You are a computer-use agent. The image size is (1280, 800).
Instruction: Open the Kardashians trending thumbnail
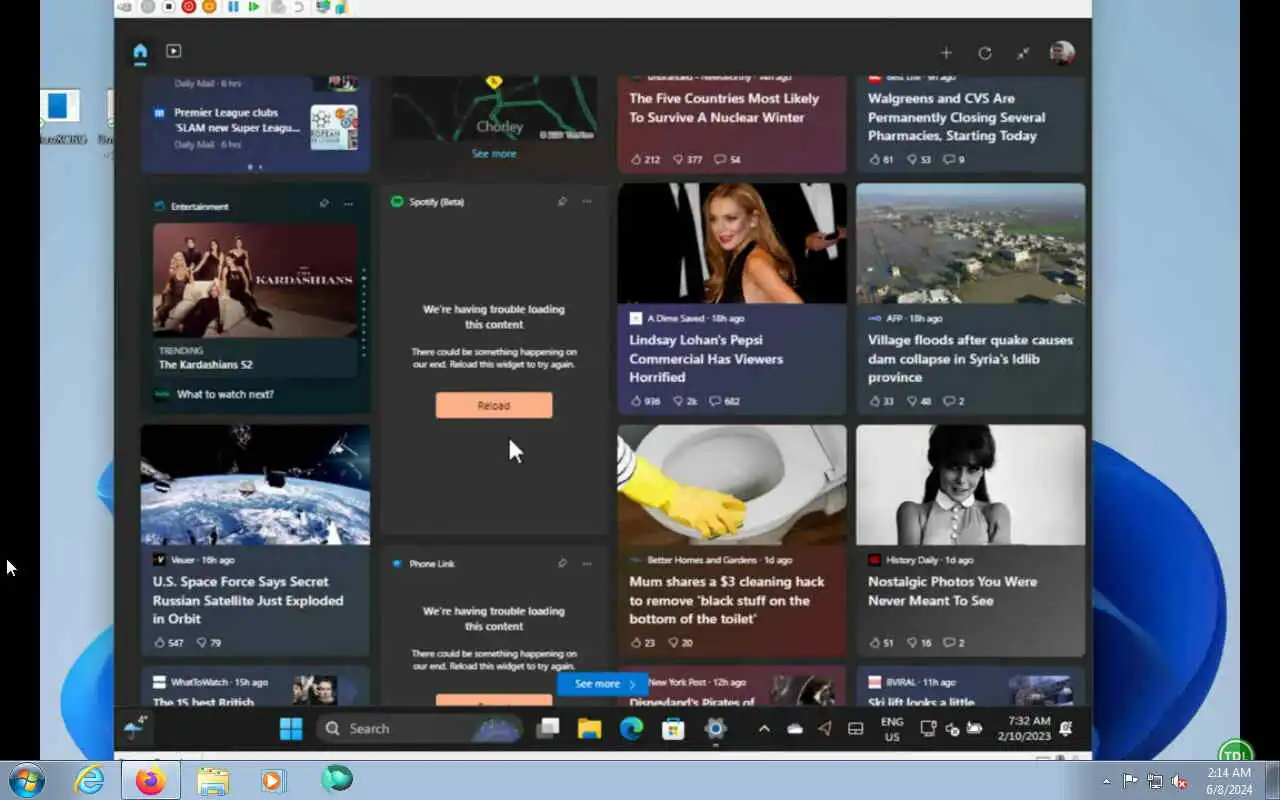point(255,280)
